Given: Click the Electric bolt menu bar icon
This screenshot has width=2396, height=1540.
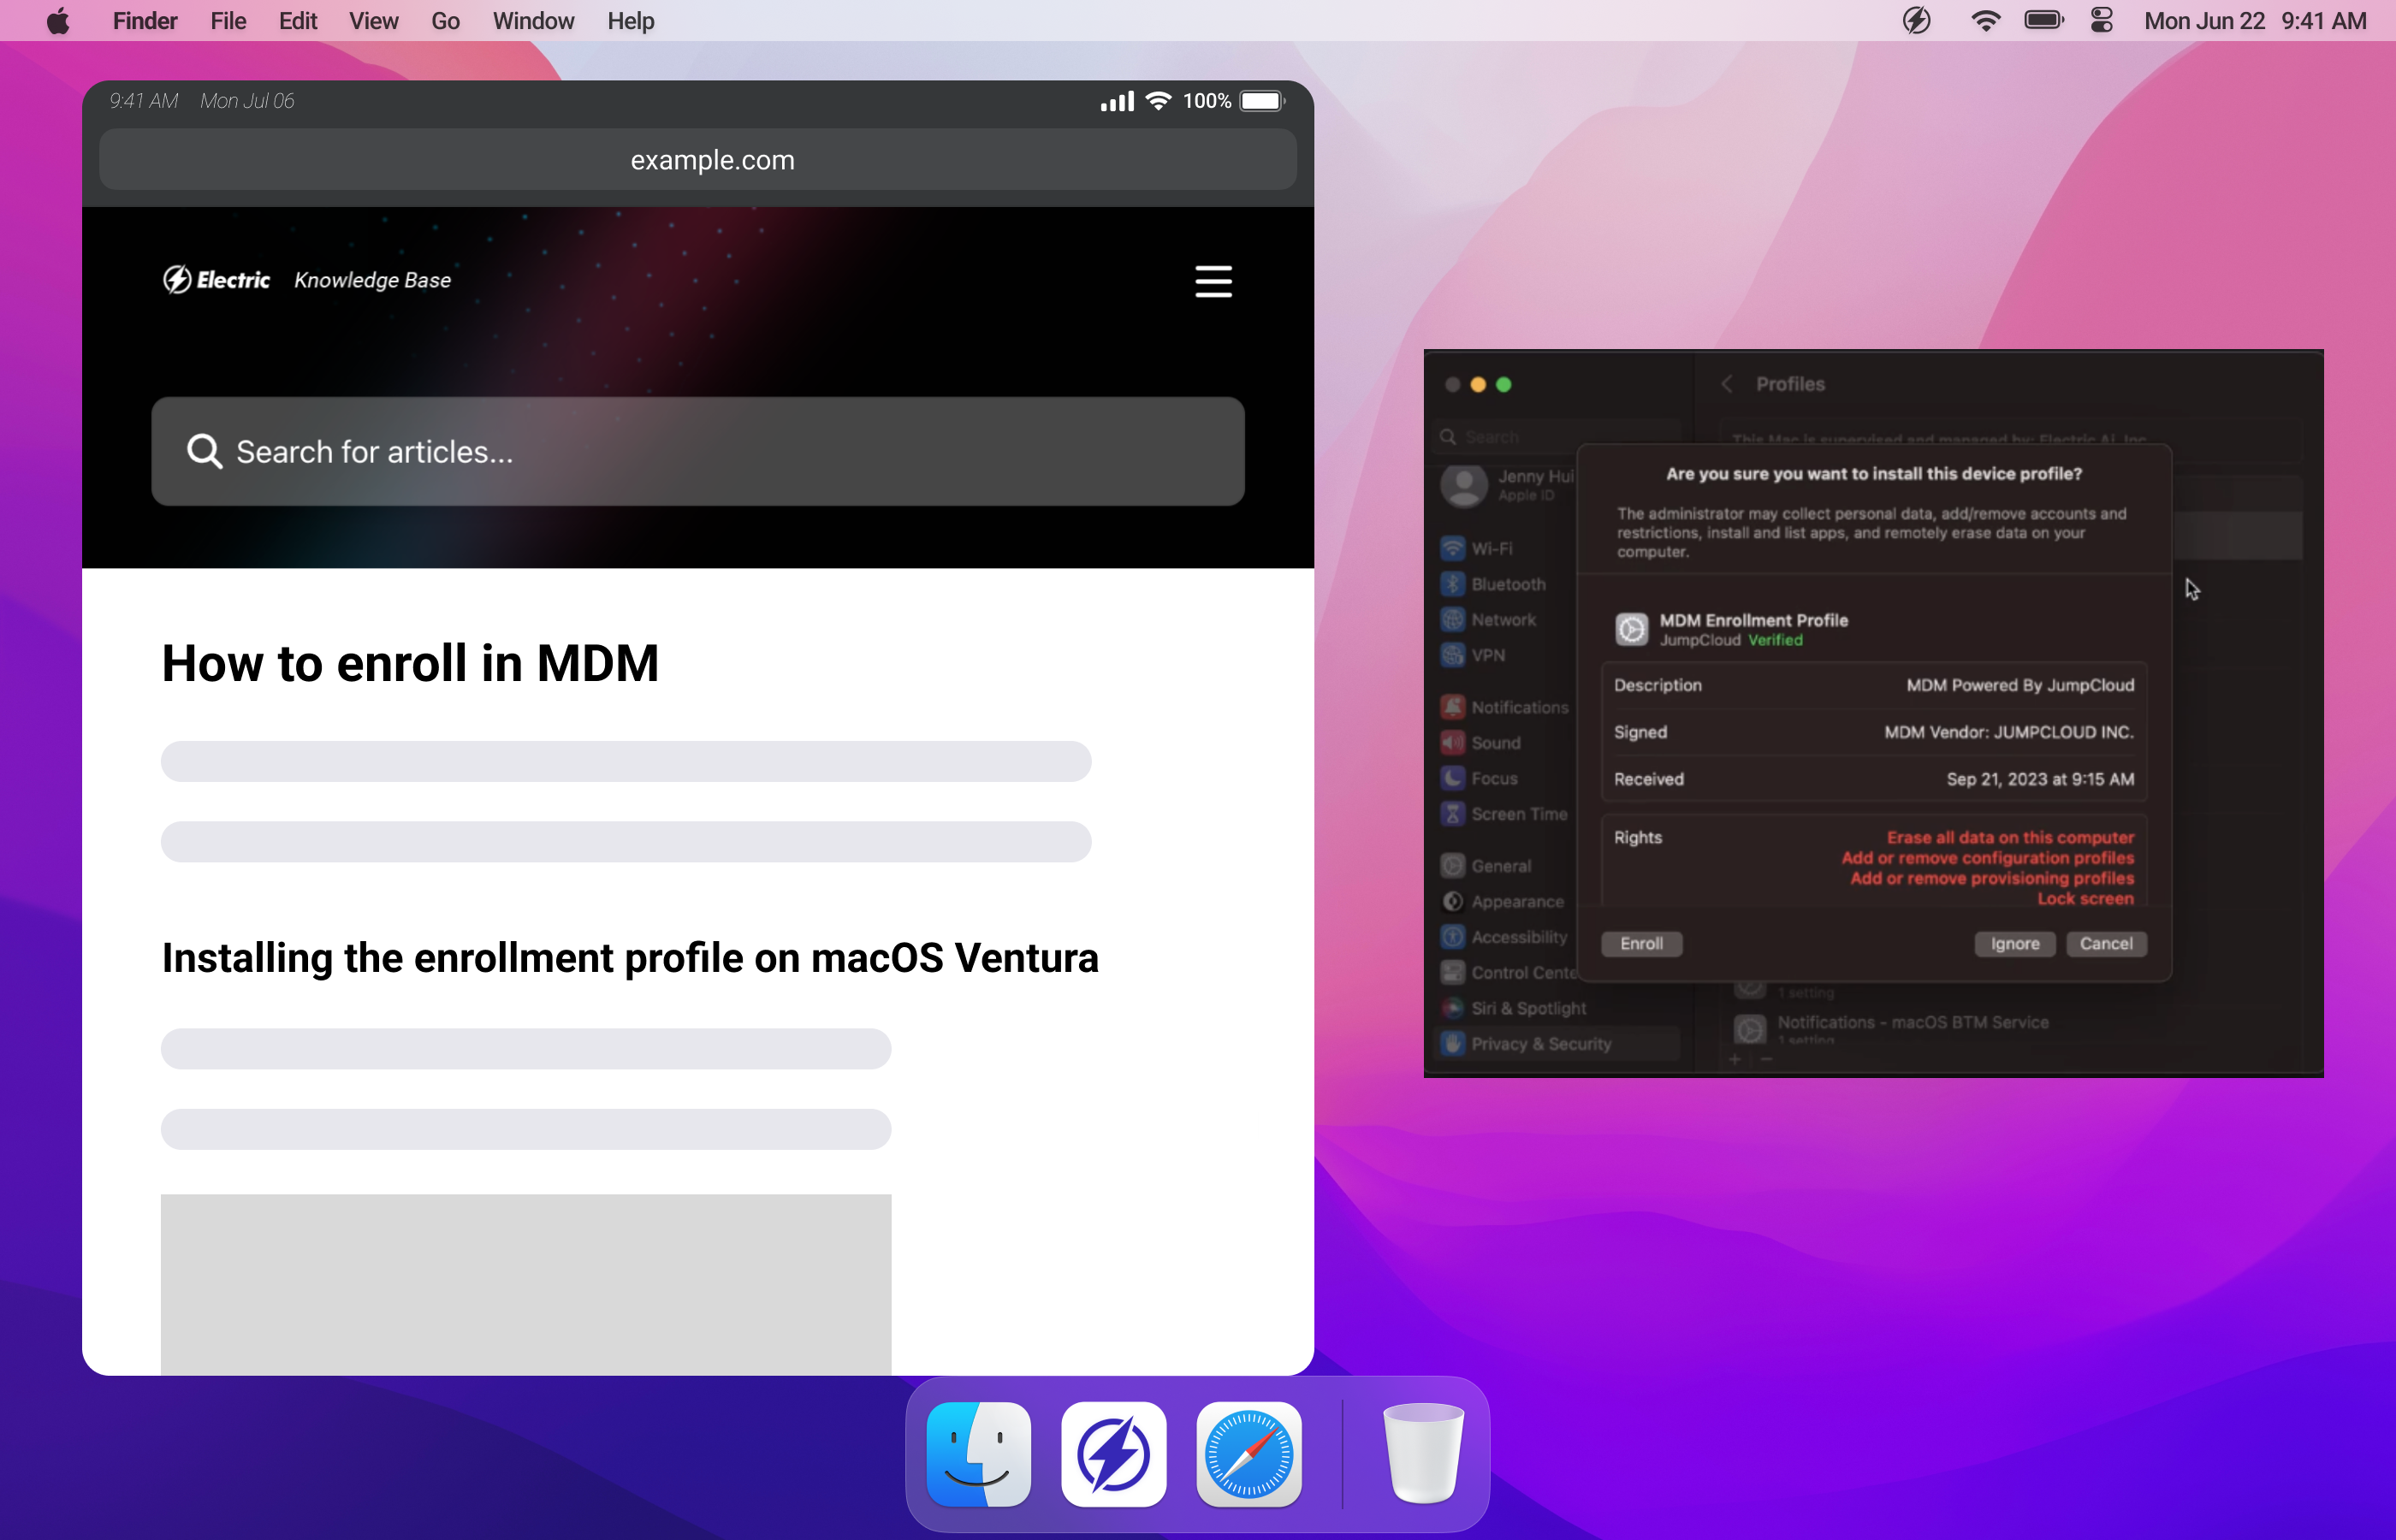Looking at the screenshot, I should coord(1916,21).
